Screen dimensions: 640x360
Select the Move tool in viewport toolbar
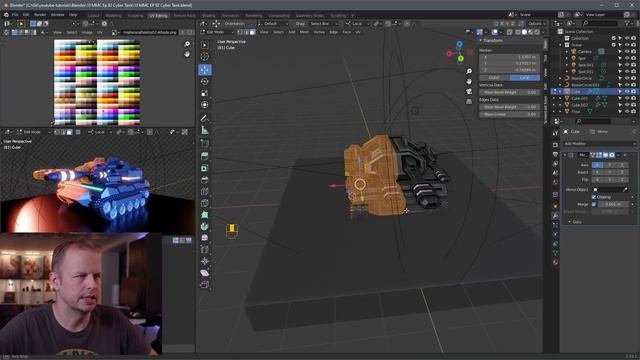(x=205, y=70)
